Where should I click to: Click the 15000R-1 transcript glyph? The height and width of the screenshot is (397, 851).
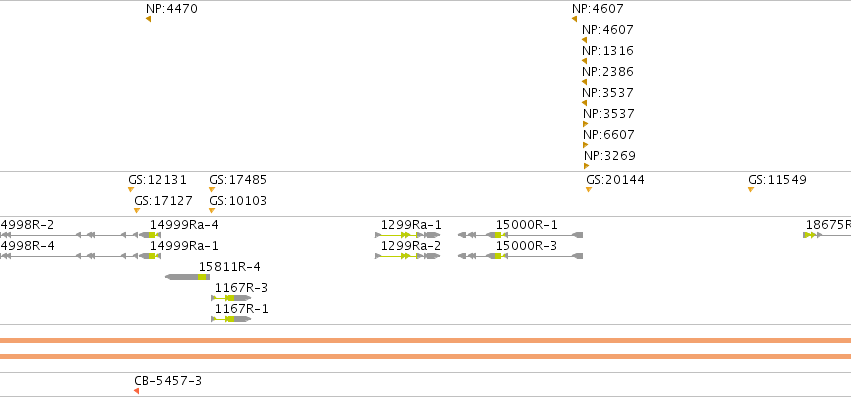click(520, 235)
